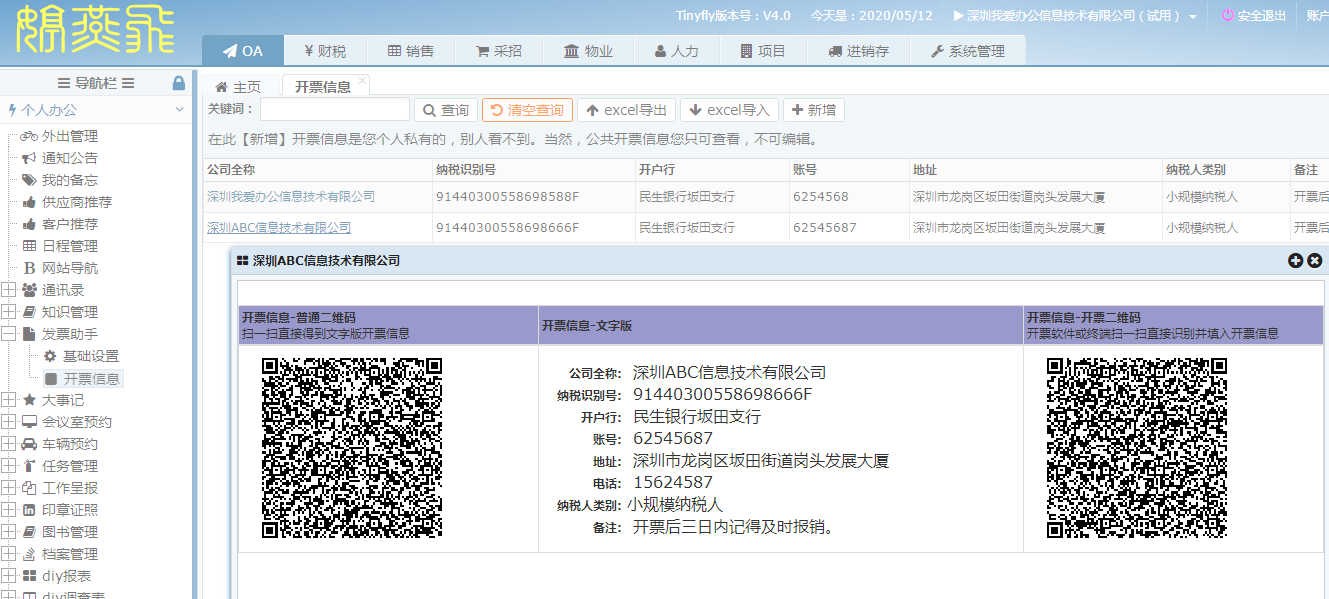The width and height of the screenshot is (1329, 599).
Task: Click the thumbs-up icon beside 供应商推荐
Action: [x=29, y=202]
